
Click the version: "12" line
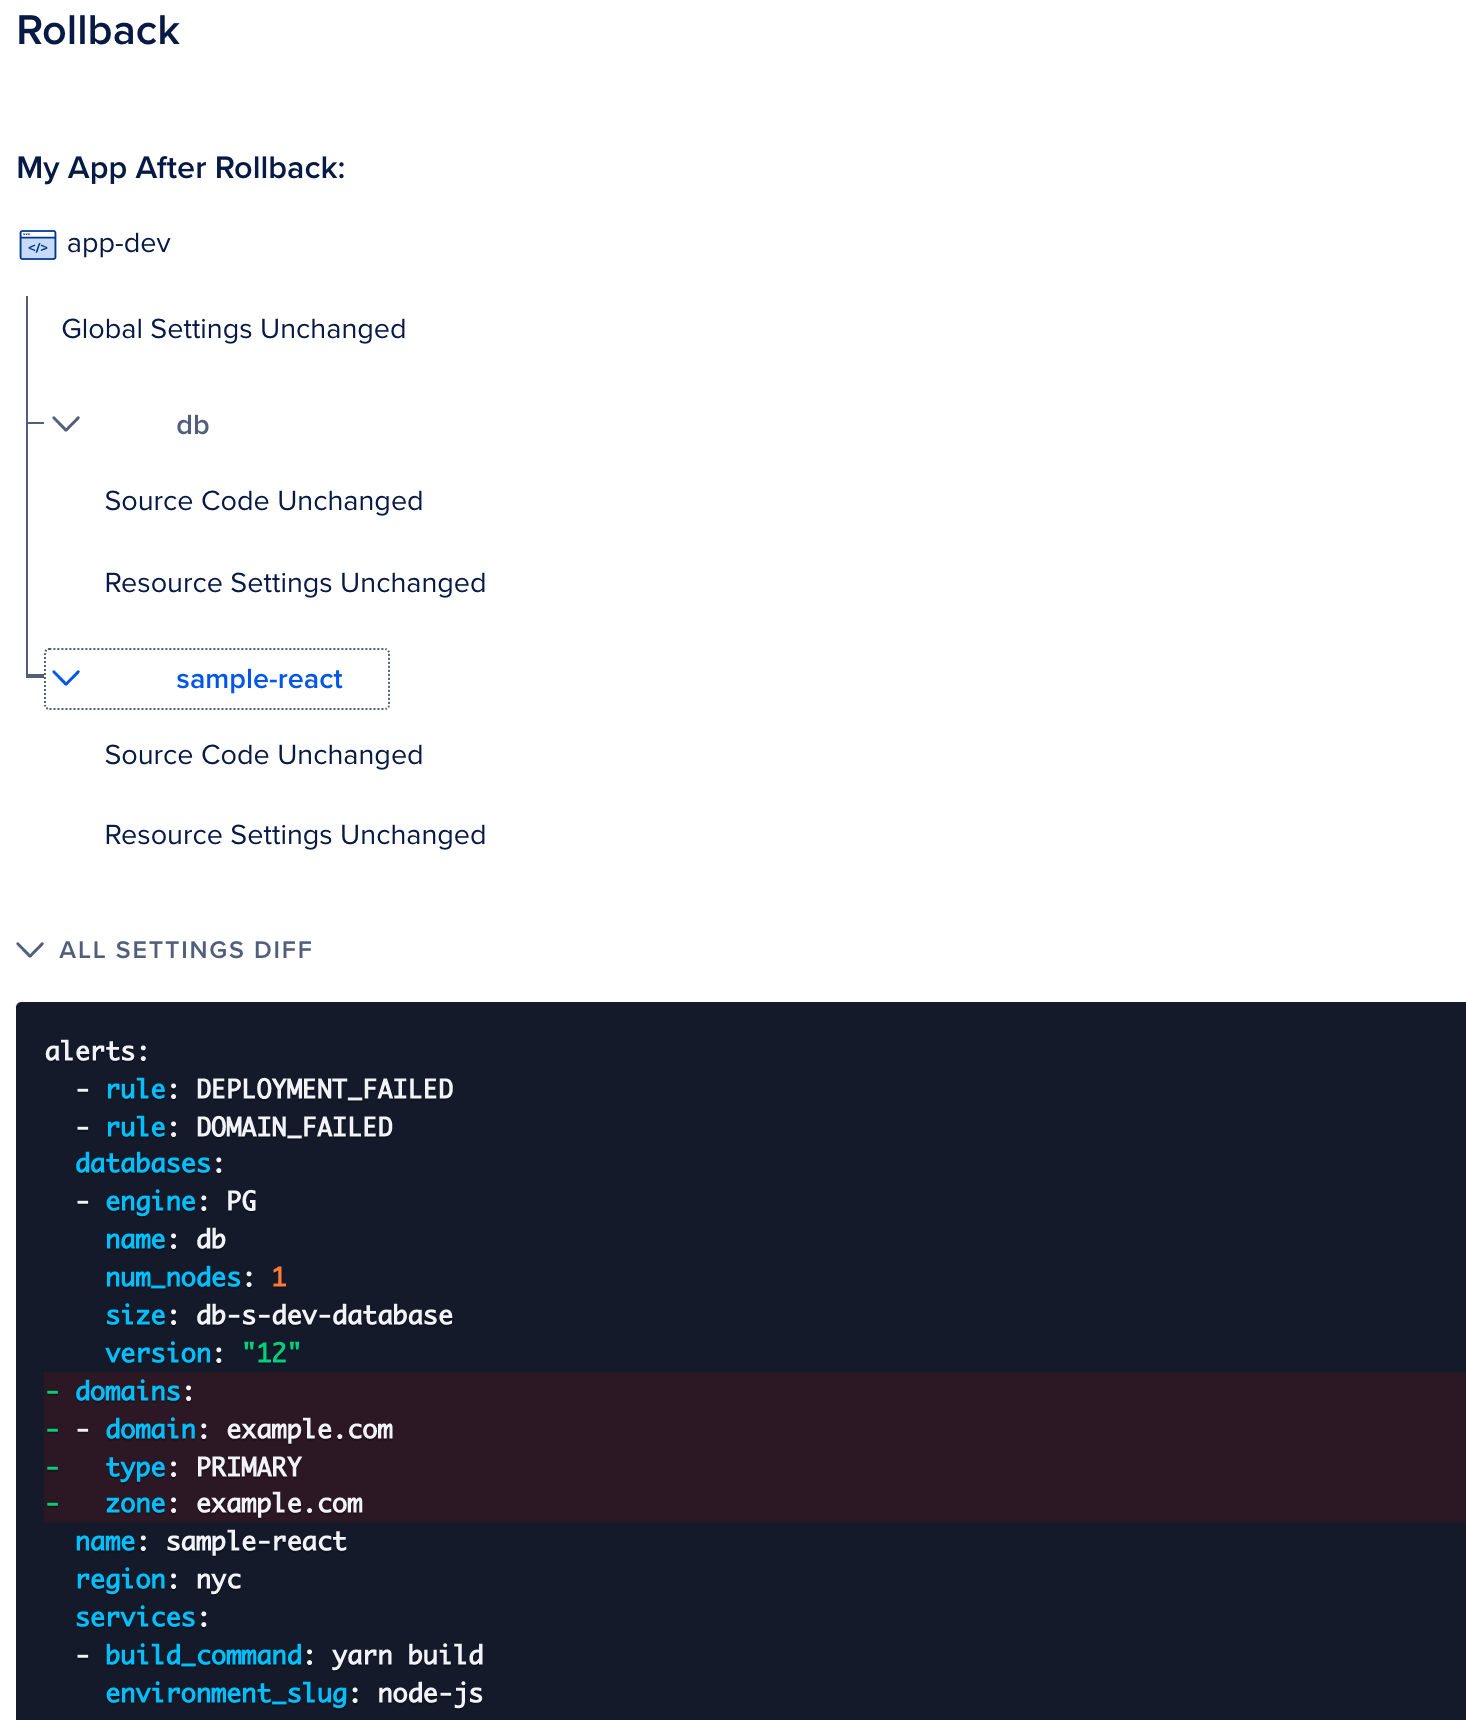(x=204, y=1353)
